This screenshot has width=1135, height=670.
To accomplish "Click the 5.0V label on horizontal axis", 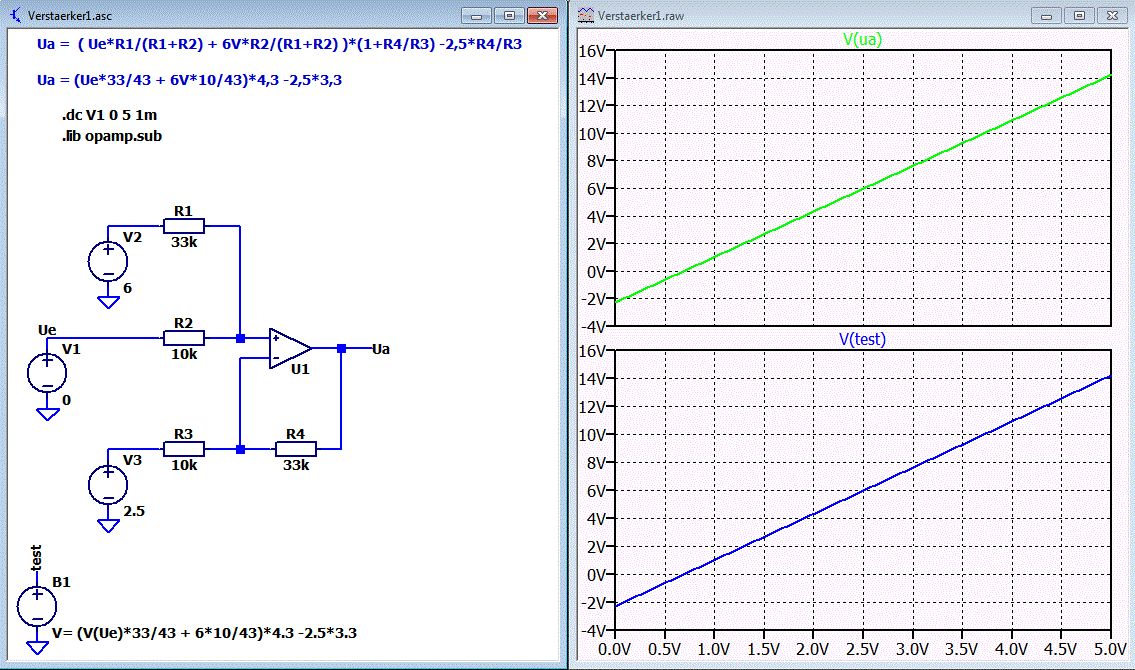I will 1110,649.
